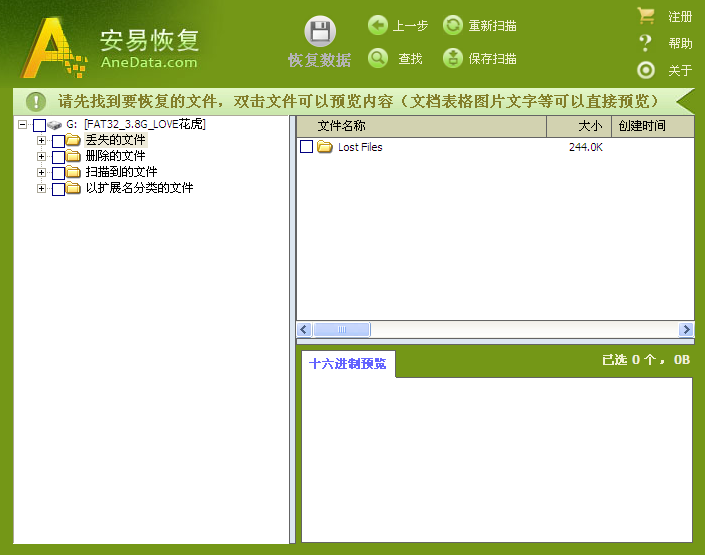The width and height of the screenshot is (705, 555).
Task: Click the Previous Step (上一步) arrow icon
Action: coord(378,25)
